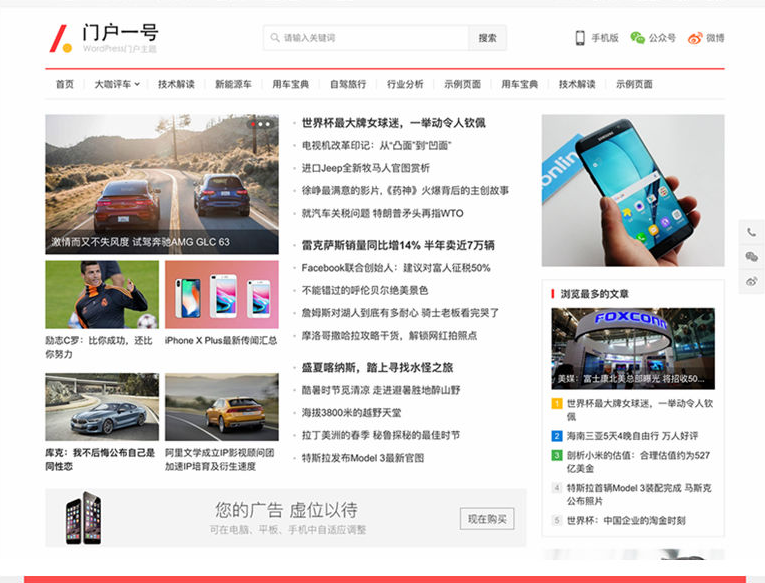Click the blue BMW coupe thumbnail
Viewport: 765px width, 583px height.
click(102, 407)
